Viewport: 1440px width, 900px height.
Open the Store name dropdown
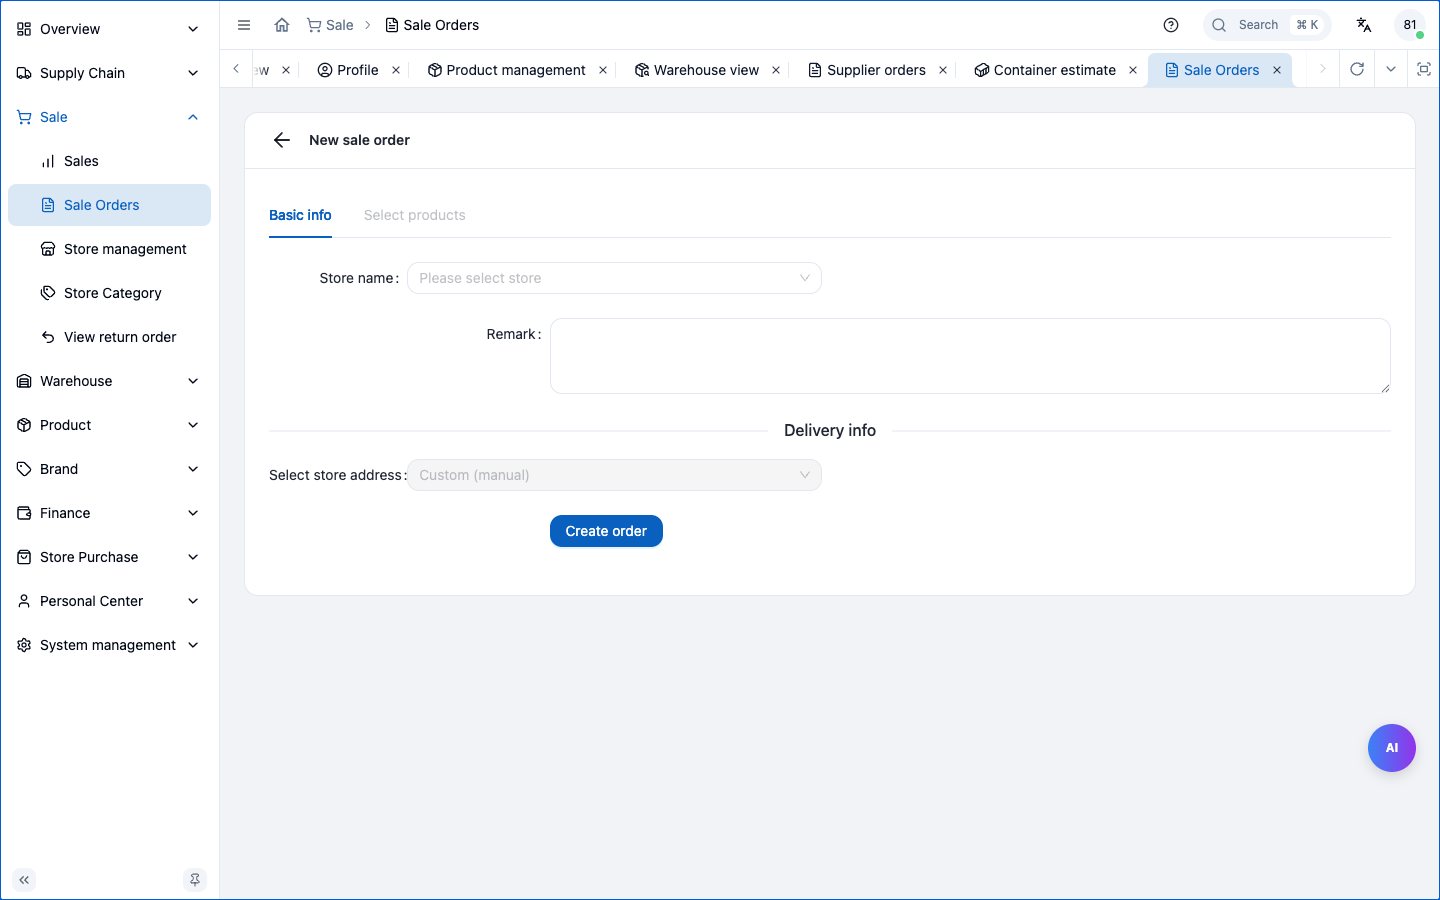tap(614, 278)
